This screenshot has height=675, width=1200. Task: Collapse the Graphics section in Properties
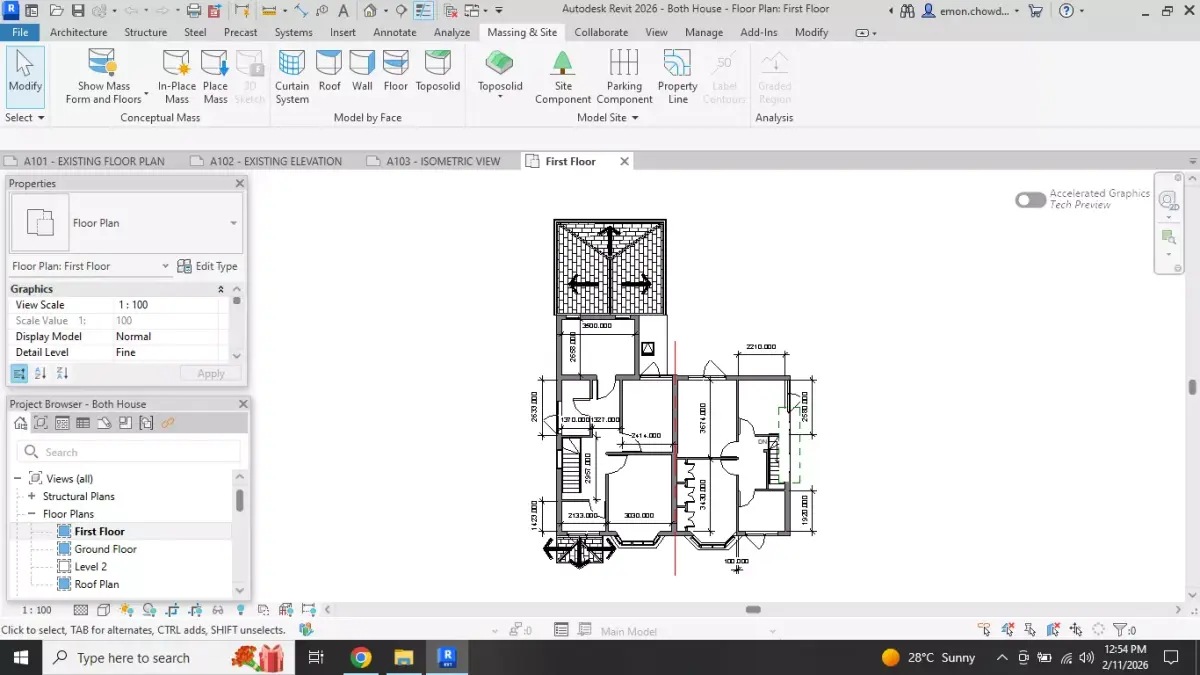pyautogui.click(x=221, y=289)
